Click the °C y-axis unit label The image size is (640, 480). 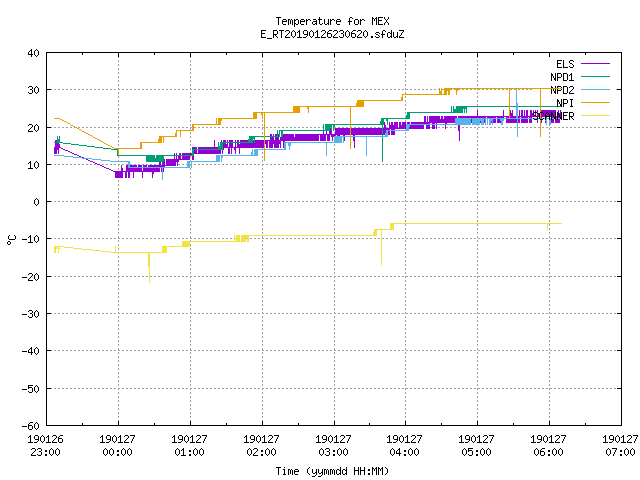tap(11, 240)
